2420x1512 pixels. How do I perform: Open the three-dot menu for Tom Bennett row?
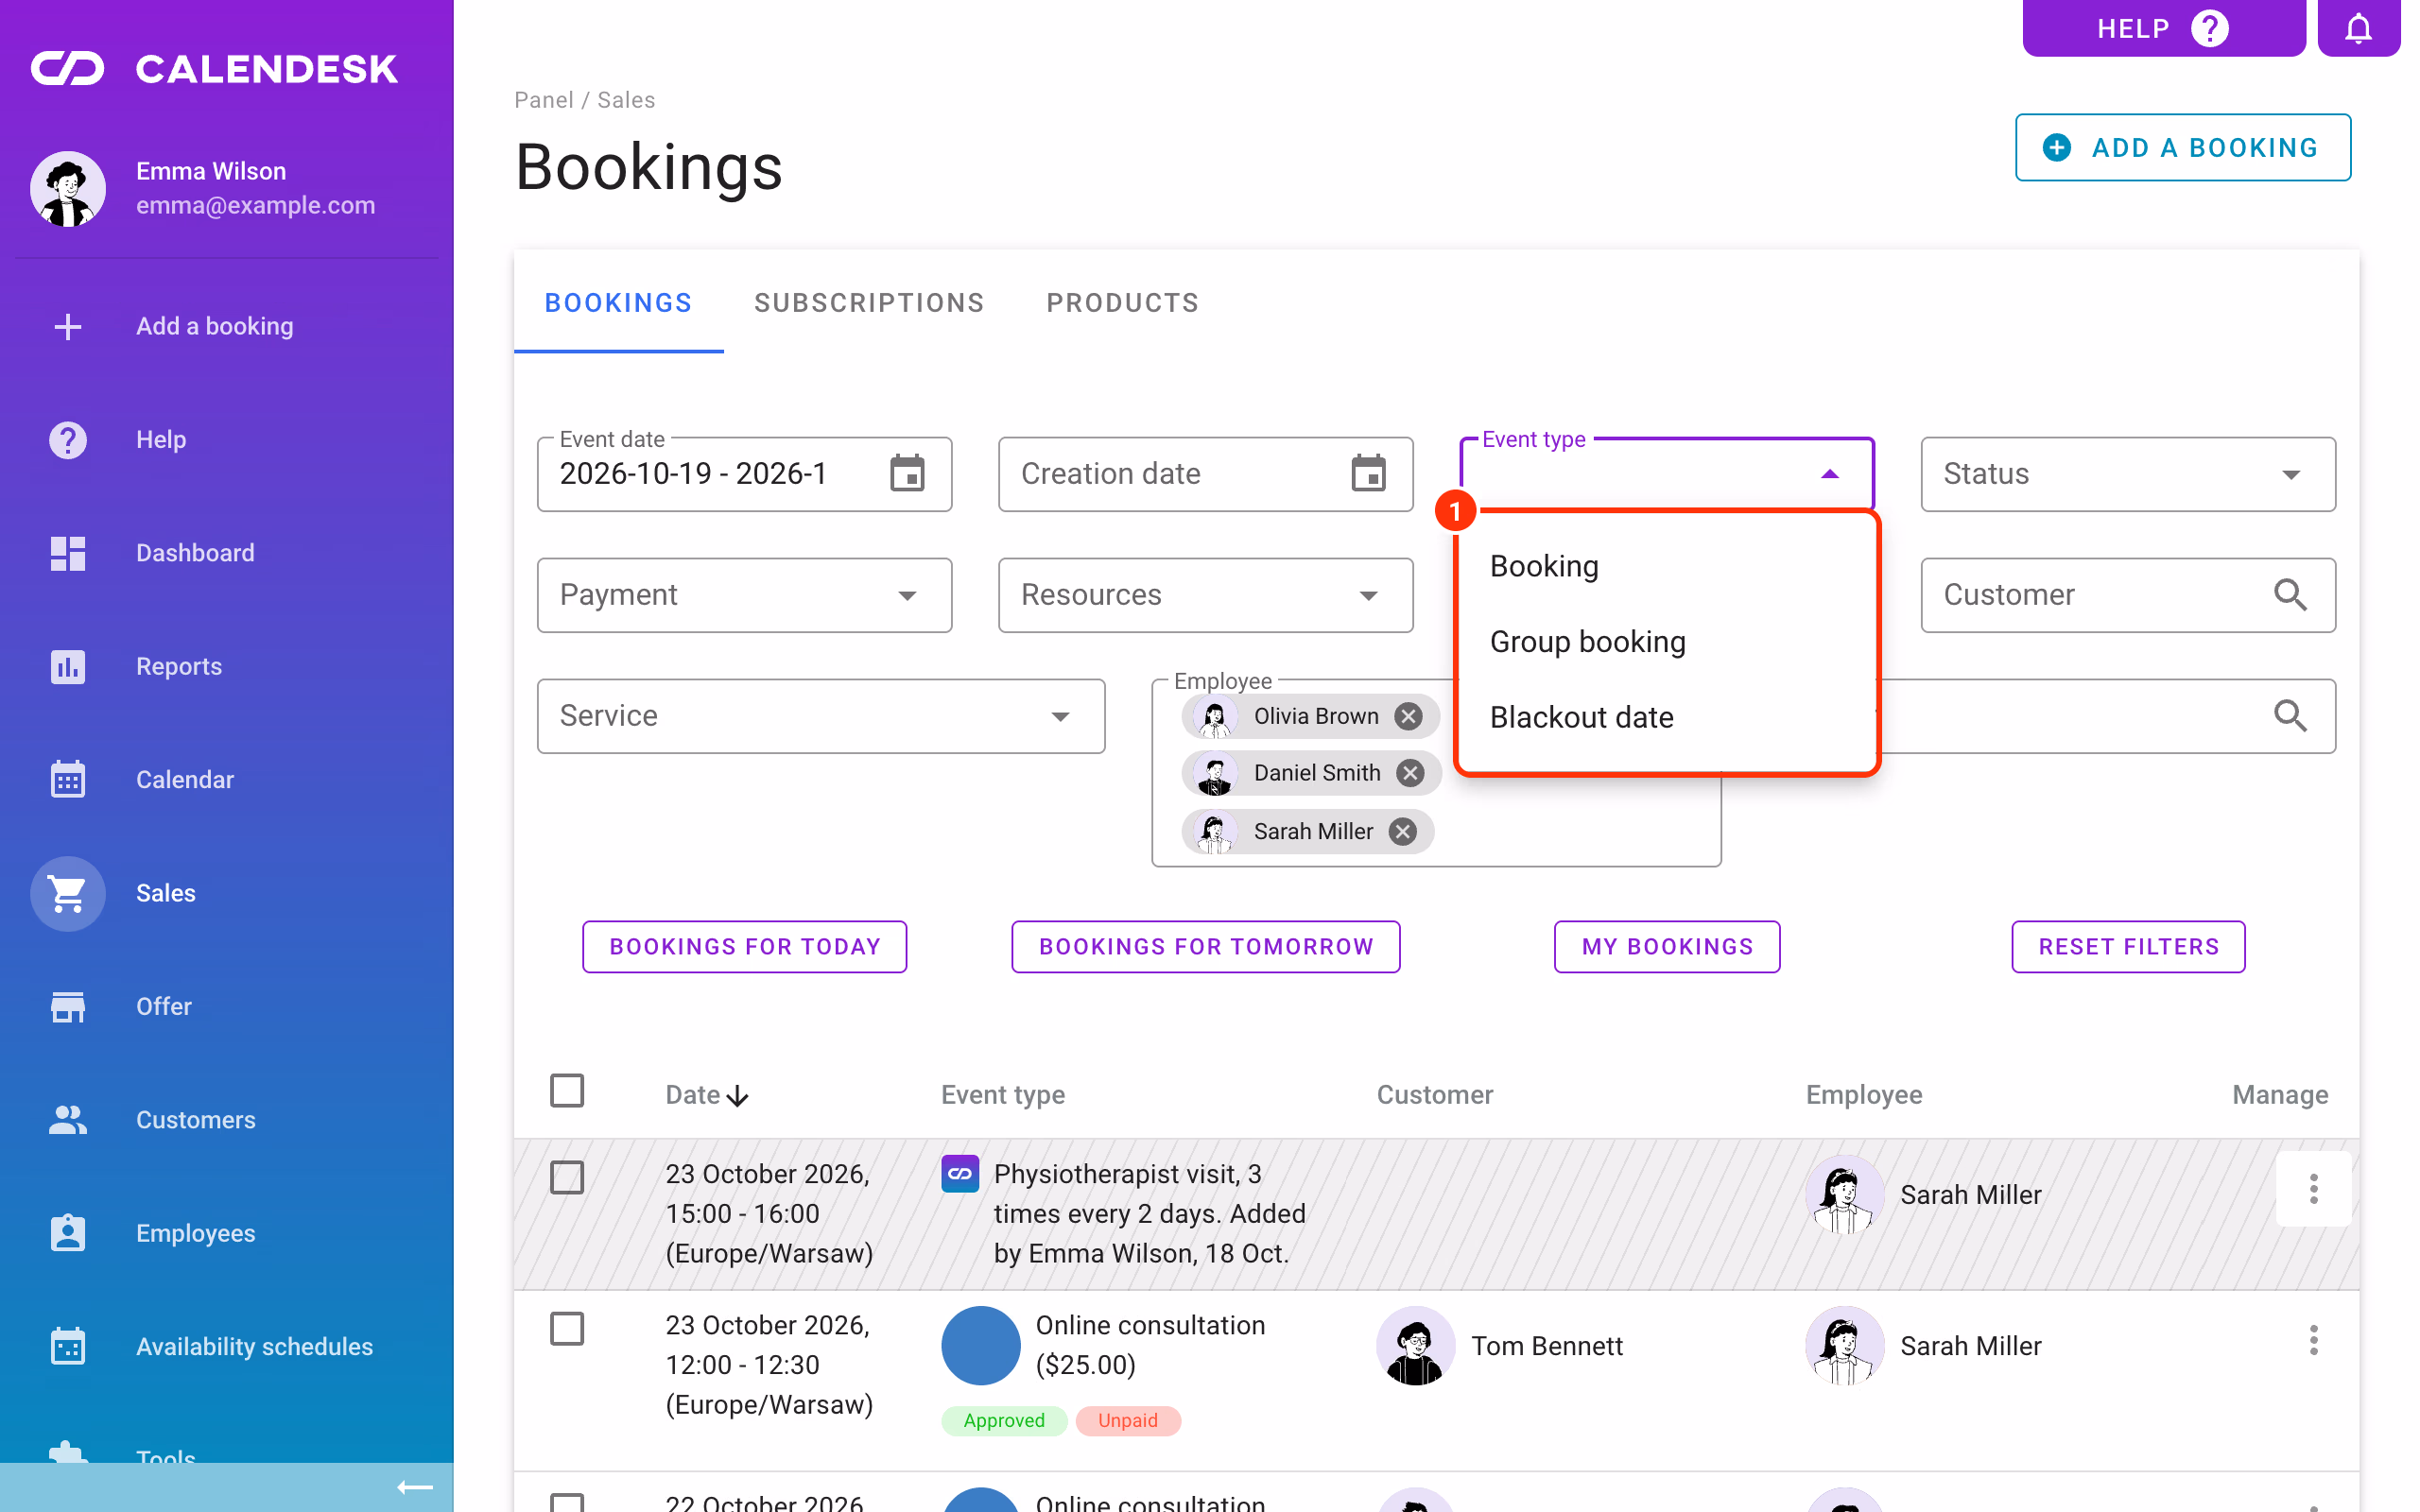click(x=2313, y=1340)
